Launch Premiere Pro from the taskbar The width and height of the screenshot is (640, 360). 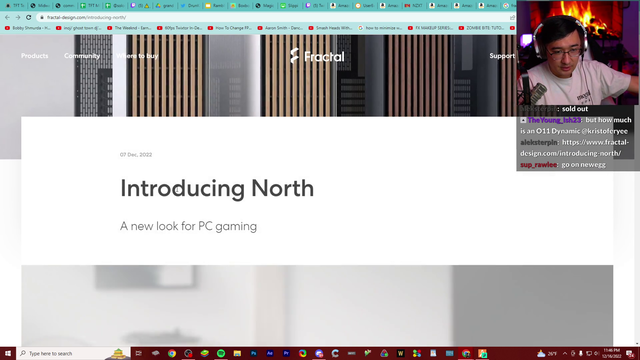click(x=286, y=353)
